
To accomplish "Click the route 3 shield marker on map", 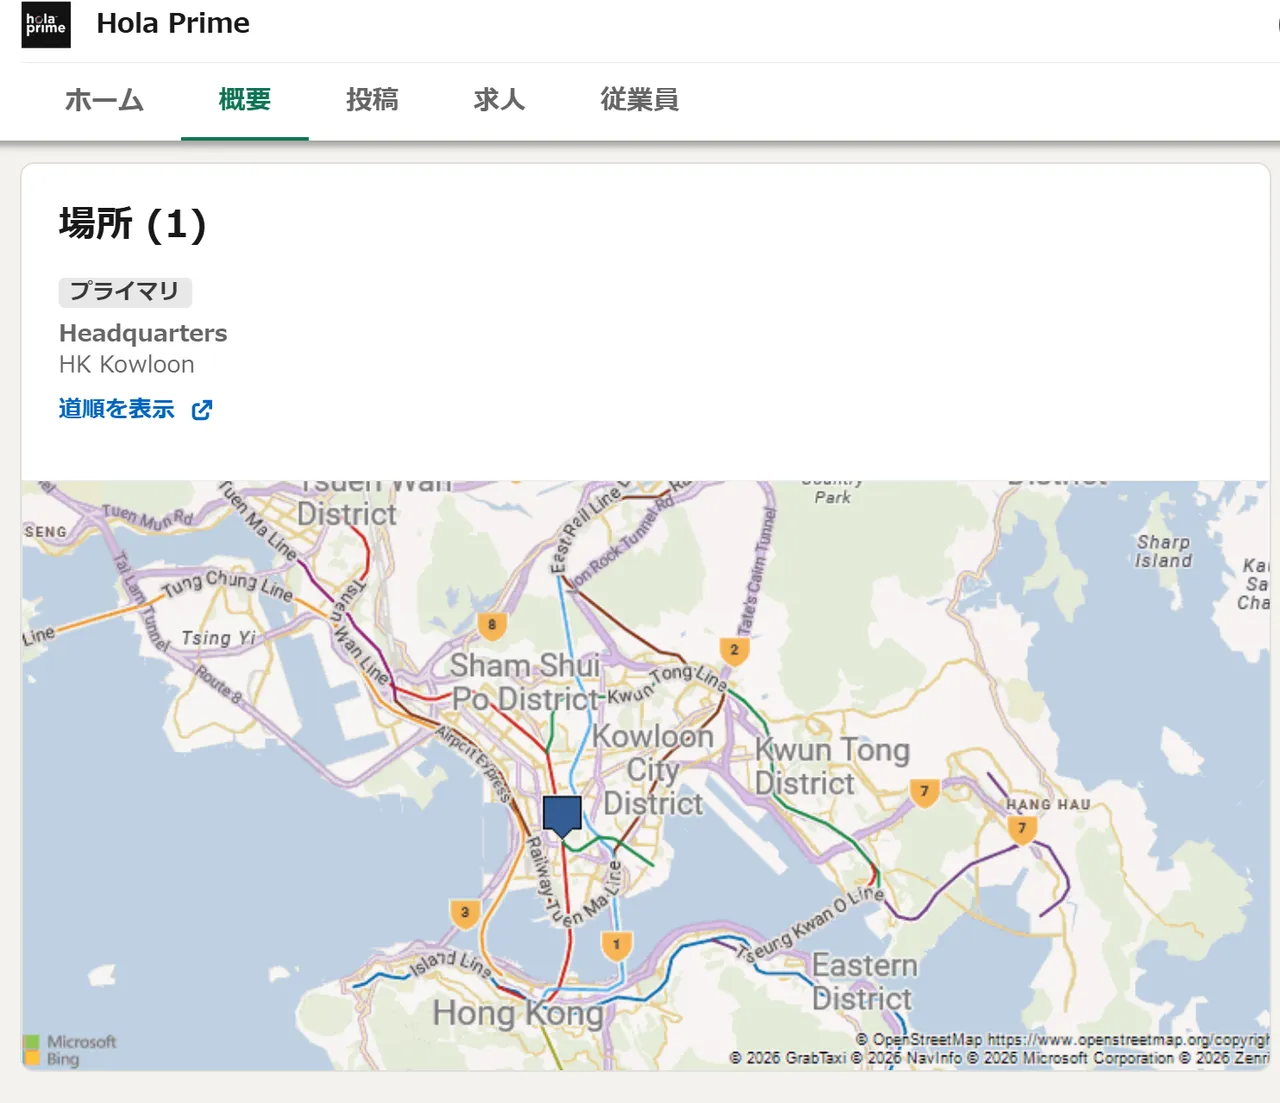I will click(x=465, y=914).
